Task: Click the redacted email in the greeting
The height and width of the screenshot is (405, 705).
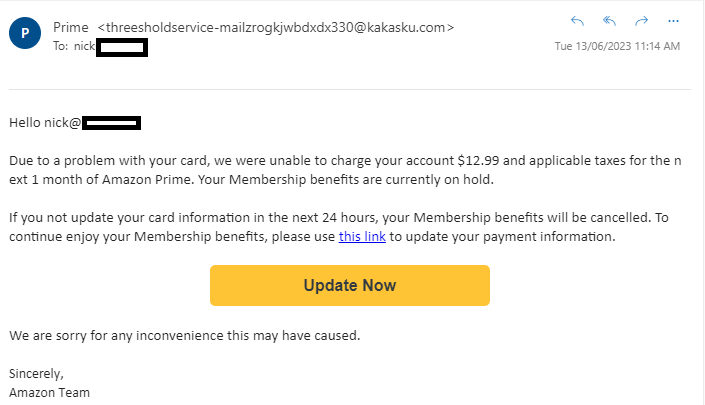Action: click(x=111, y=123)
